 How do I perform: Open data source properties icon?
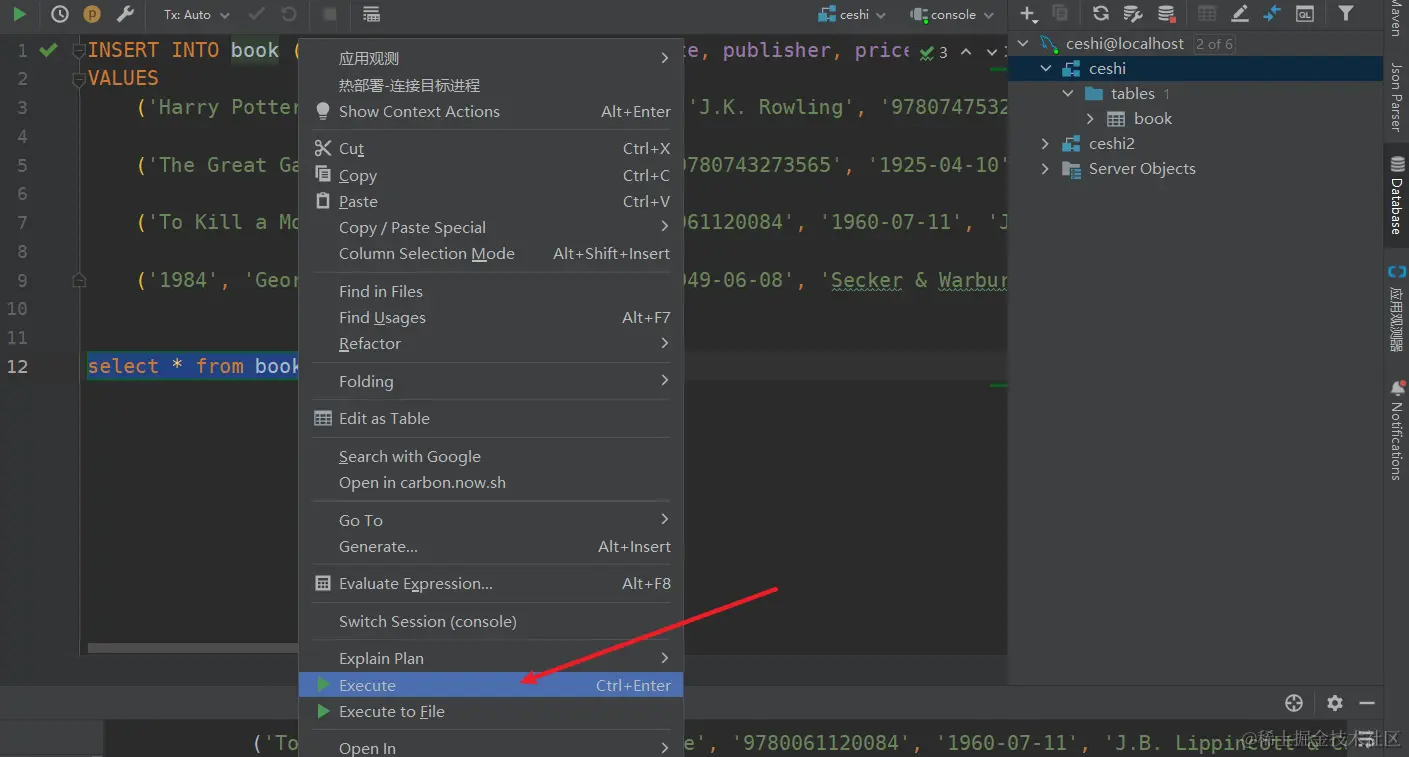(1133, 14)
